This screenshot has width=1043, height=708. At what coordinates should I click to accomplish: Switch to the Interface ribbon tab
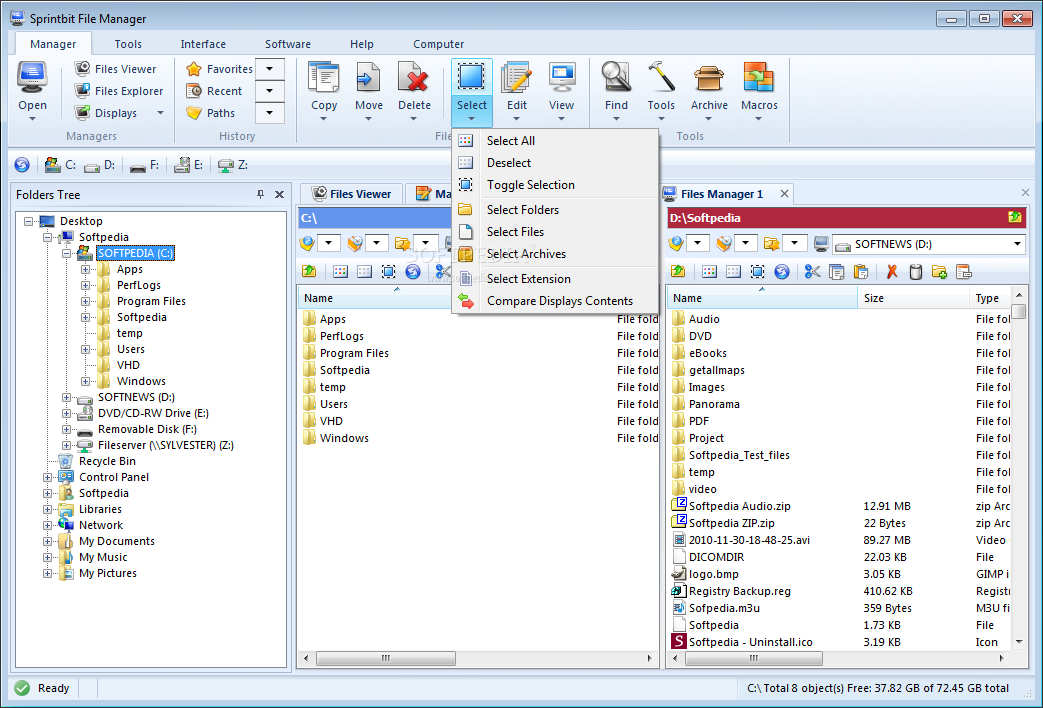point(203,44)
